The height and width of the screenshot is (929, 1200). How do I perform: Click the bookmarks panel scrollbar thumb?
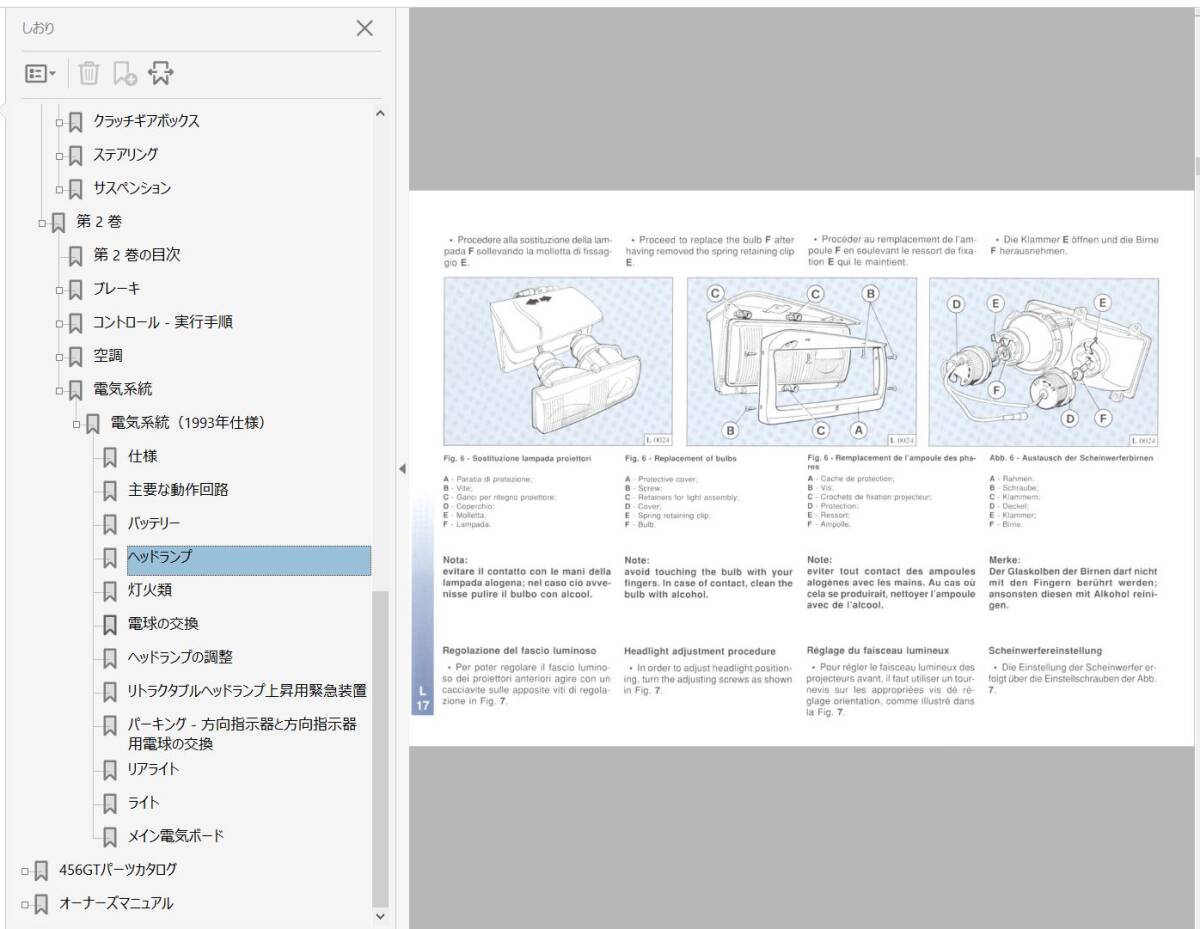pyautogui.click(x=379, y=747)
